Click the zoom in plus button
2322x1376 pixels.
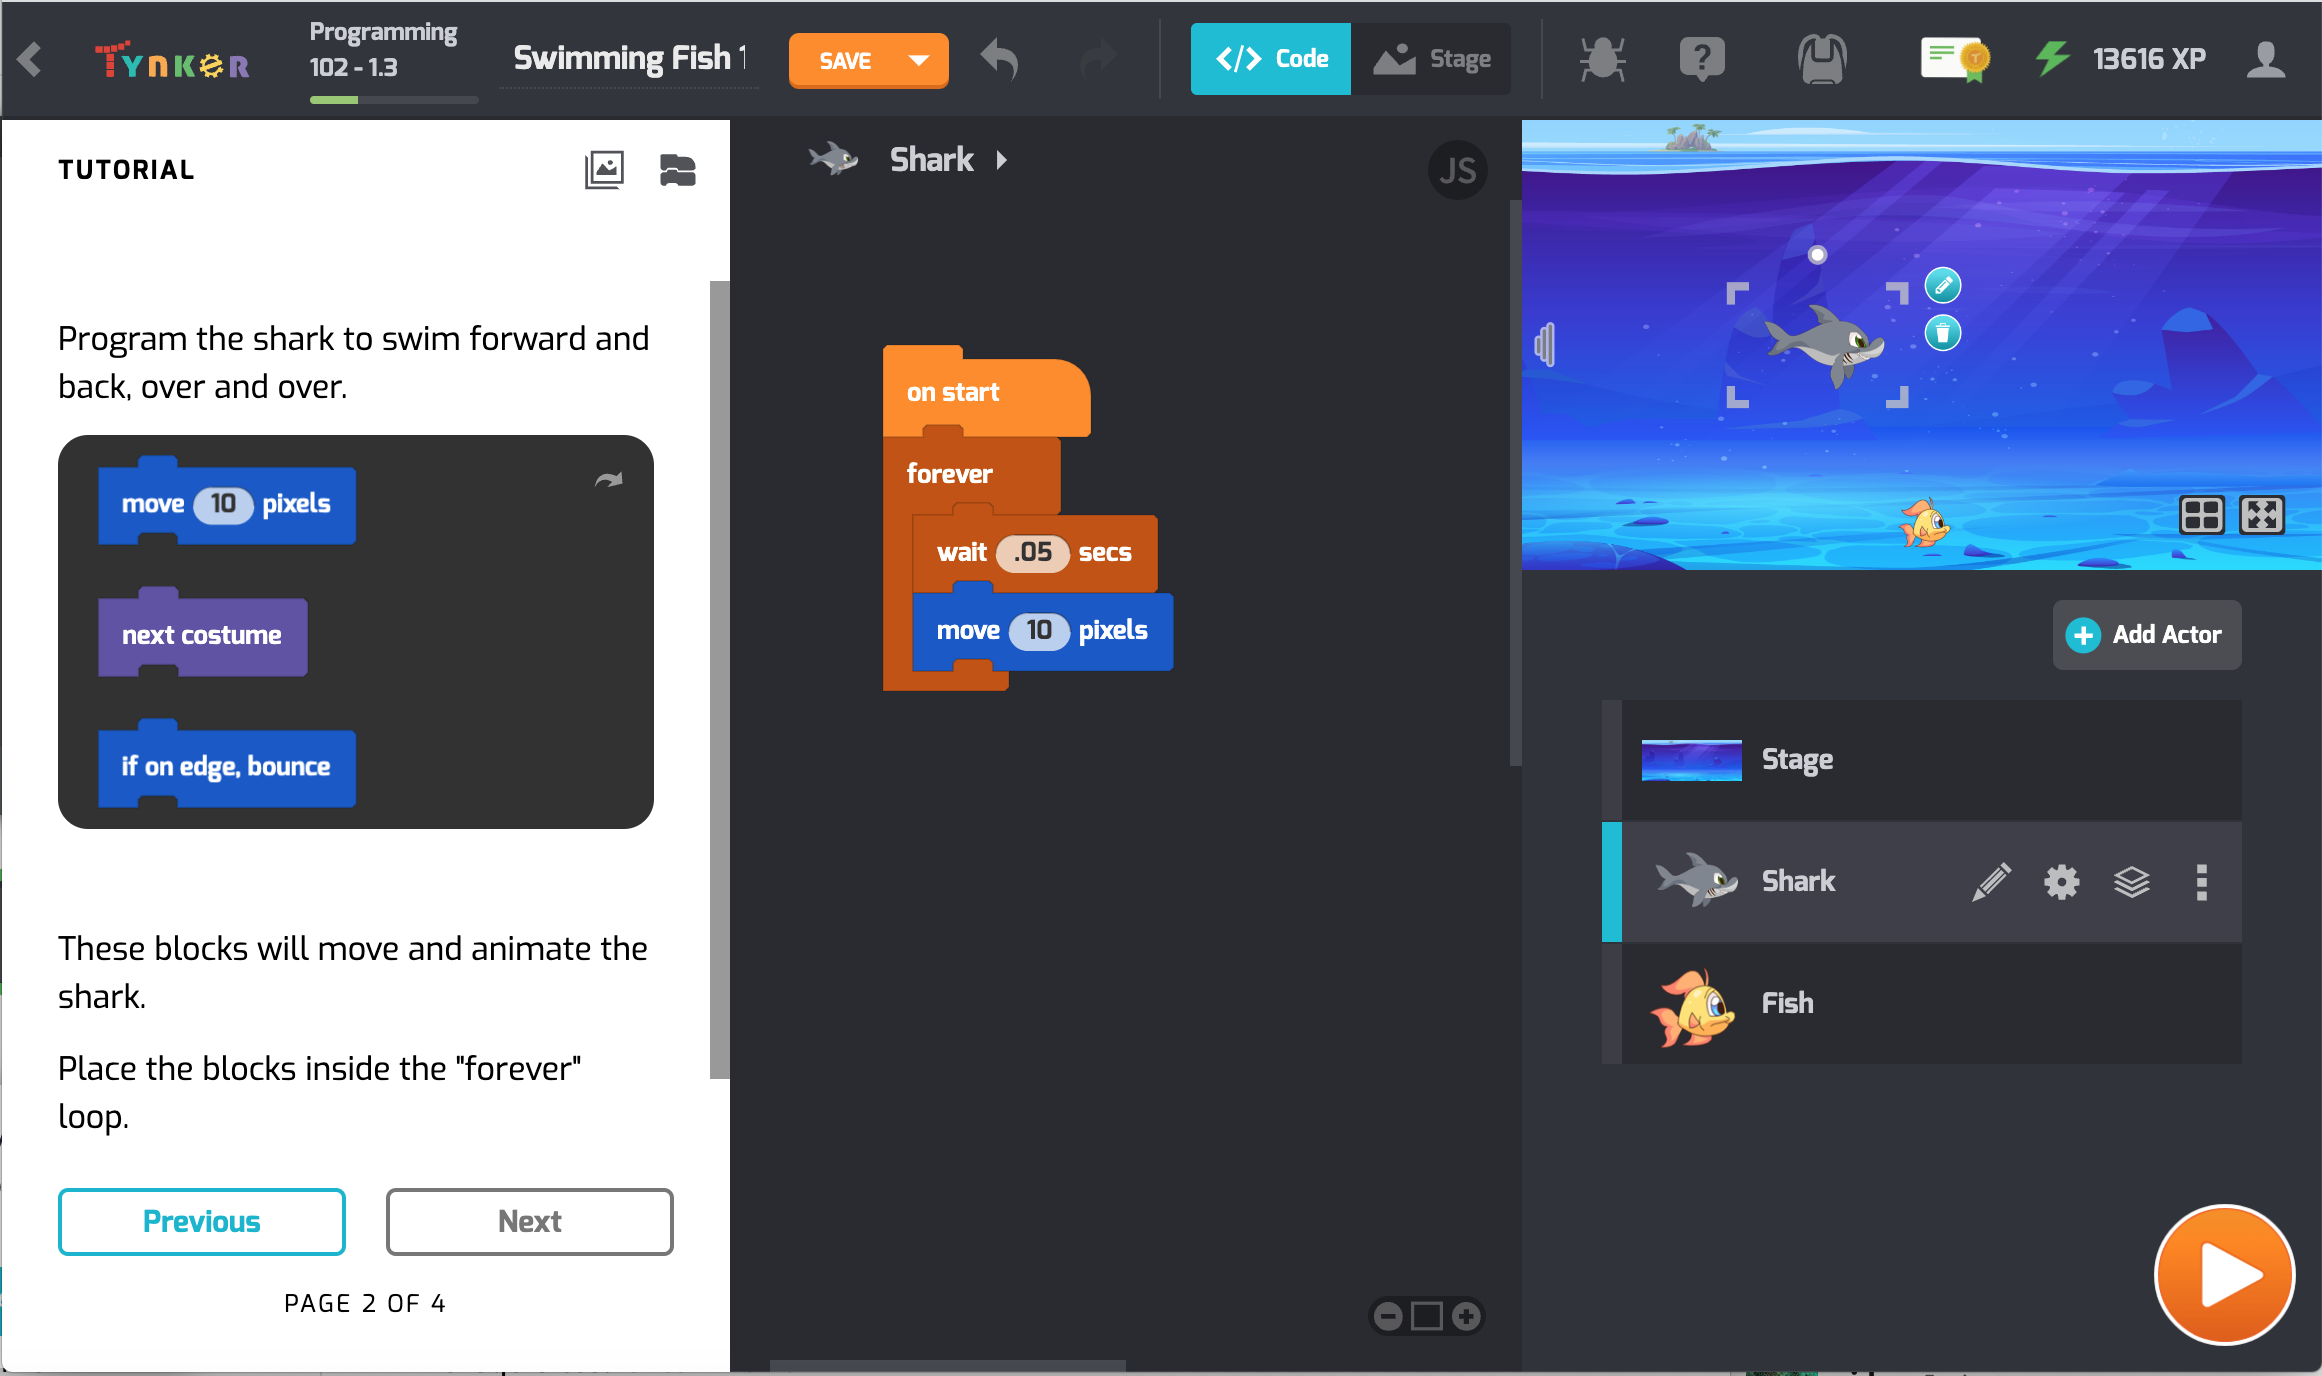[x=1466, y=1316]
